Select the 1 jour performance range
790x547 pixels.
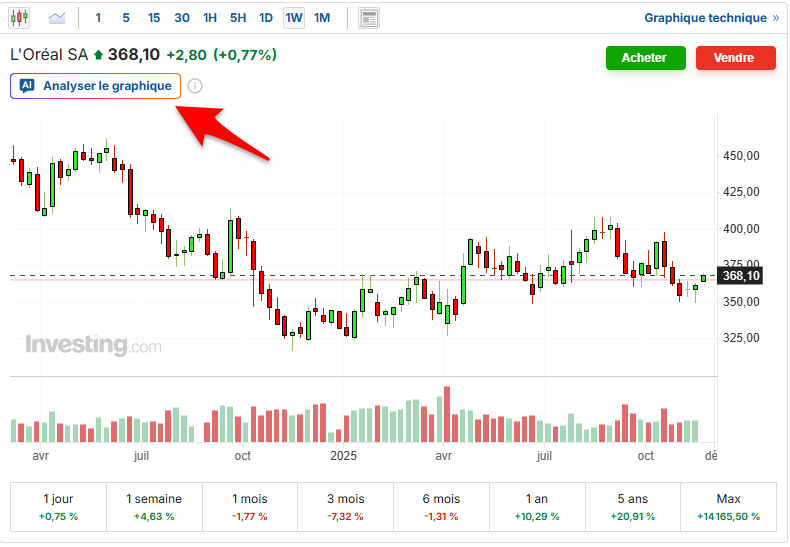[x=58, y=507]
